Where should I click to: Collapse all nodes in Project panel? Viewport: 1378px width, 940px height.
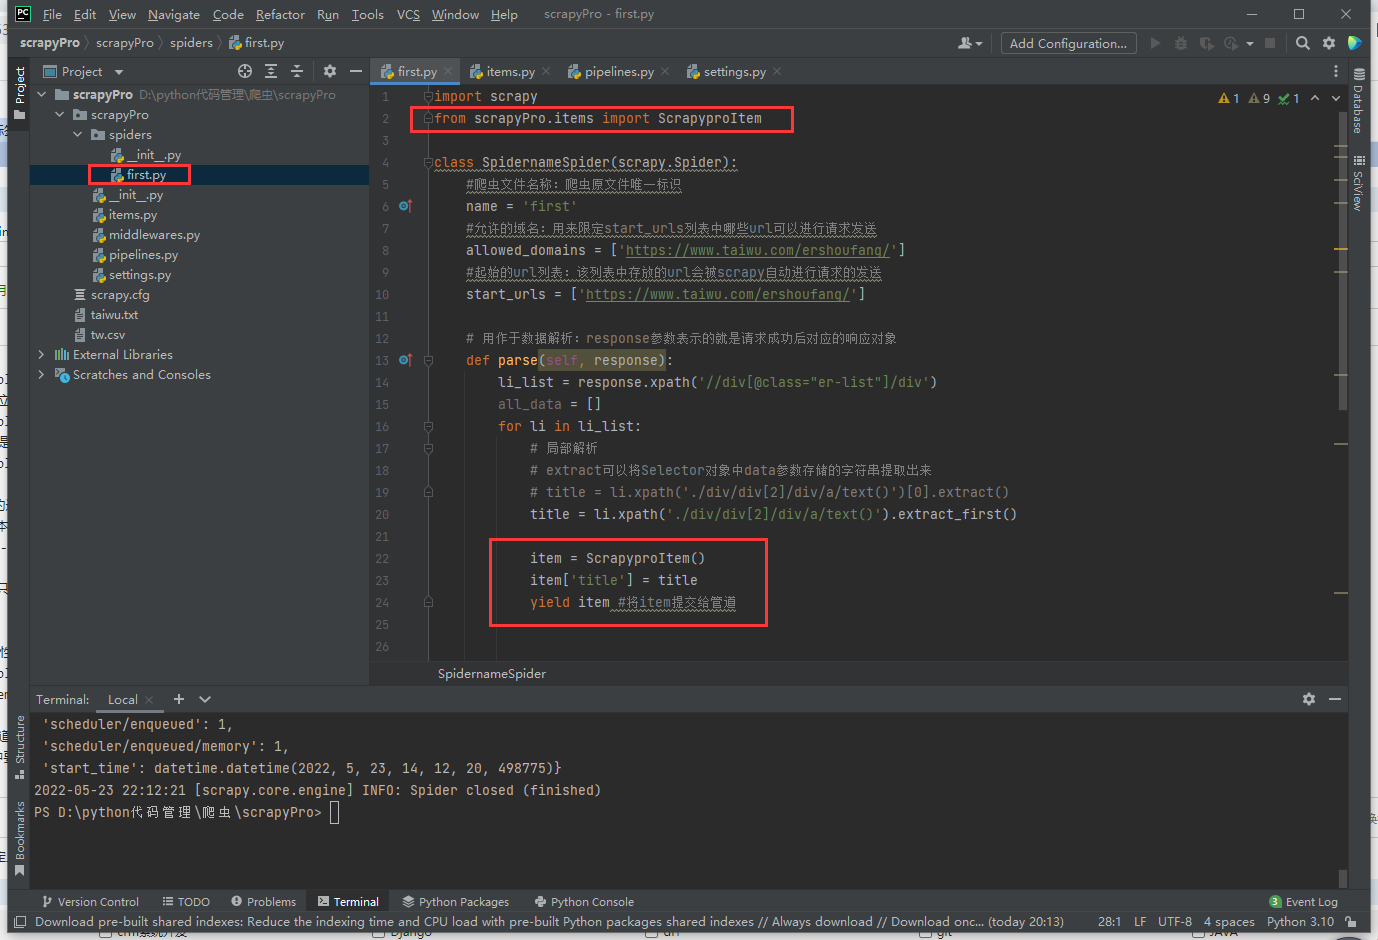click(296, 71)
